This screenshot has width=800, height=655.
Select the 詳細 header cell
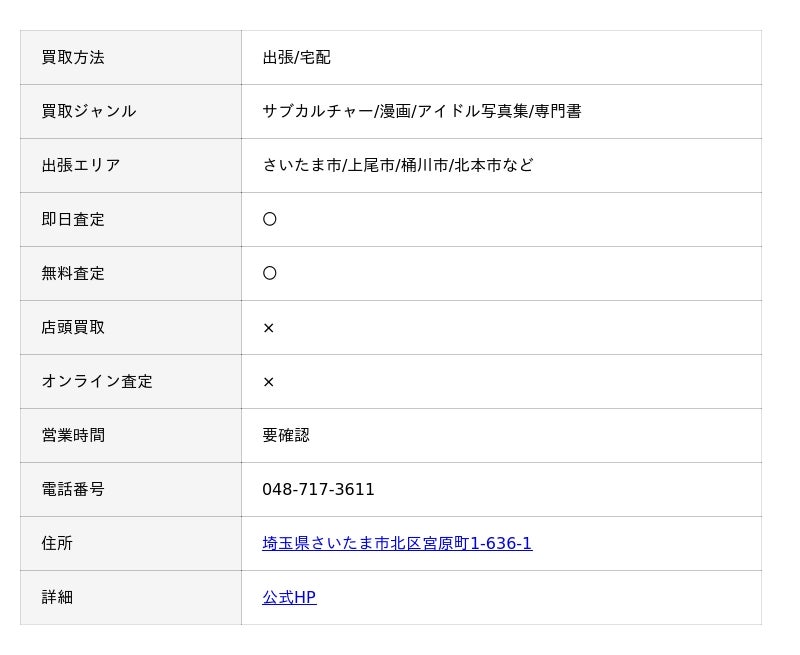[131, 598]
